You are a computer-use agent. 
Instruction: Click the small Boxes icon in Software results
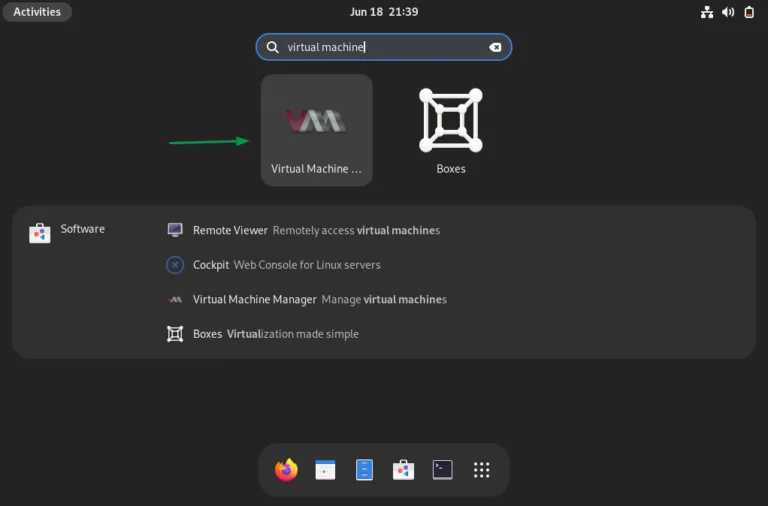175,334
